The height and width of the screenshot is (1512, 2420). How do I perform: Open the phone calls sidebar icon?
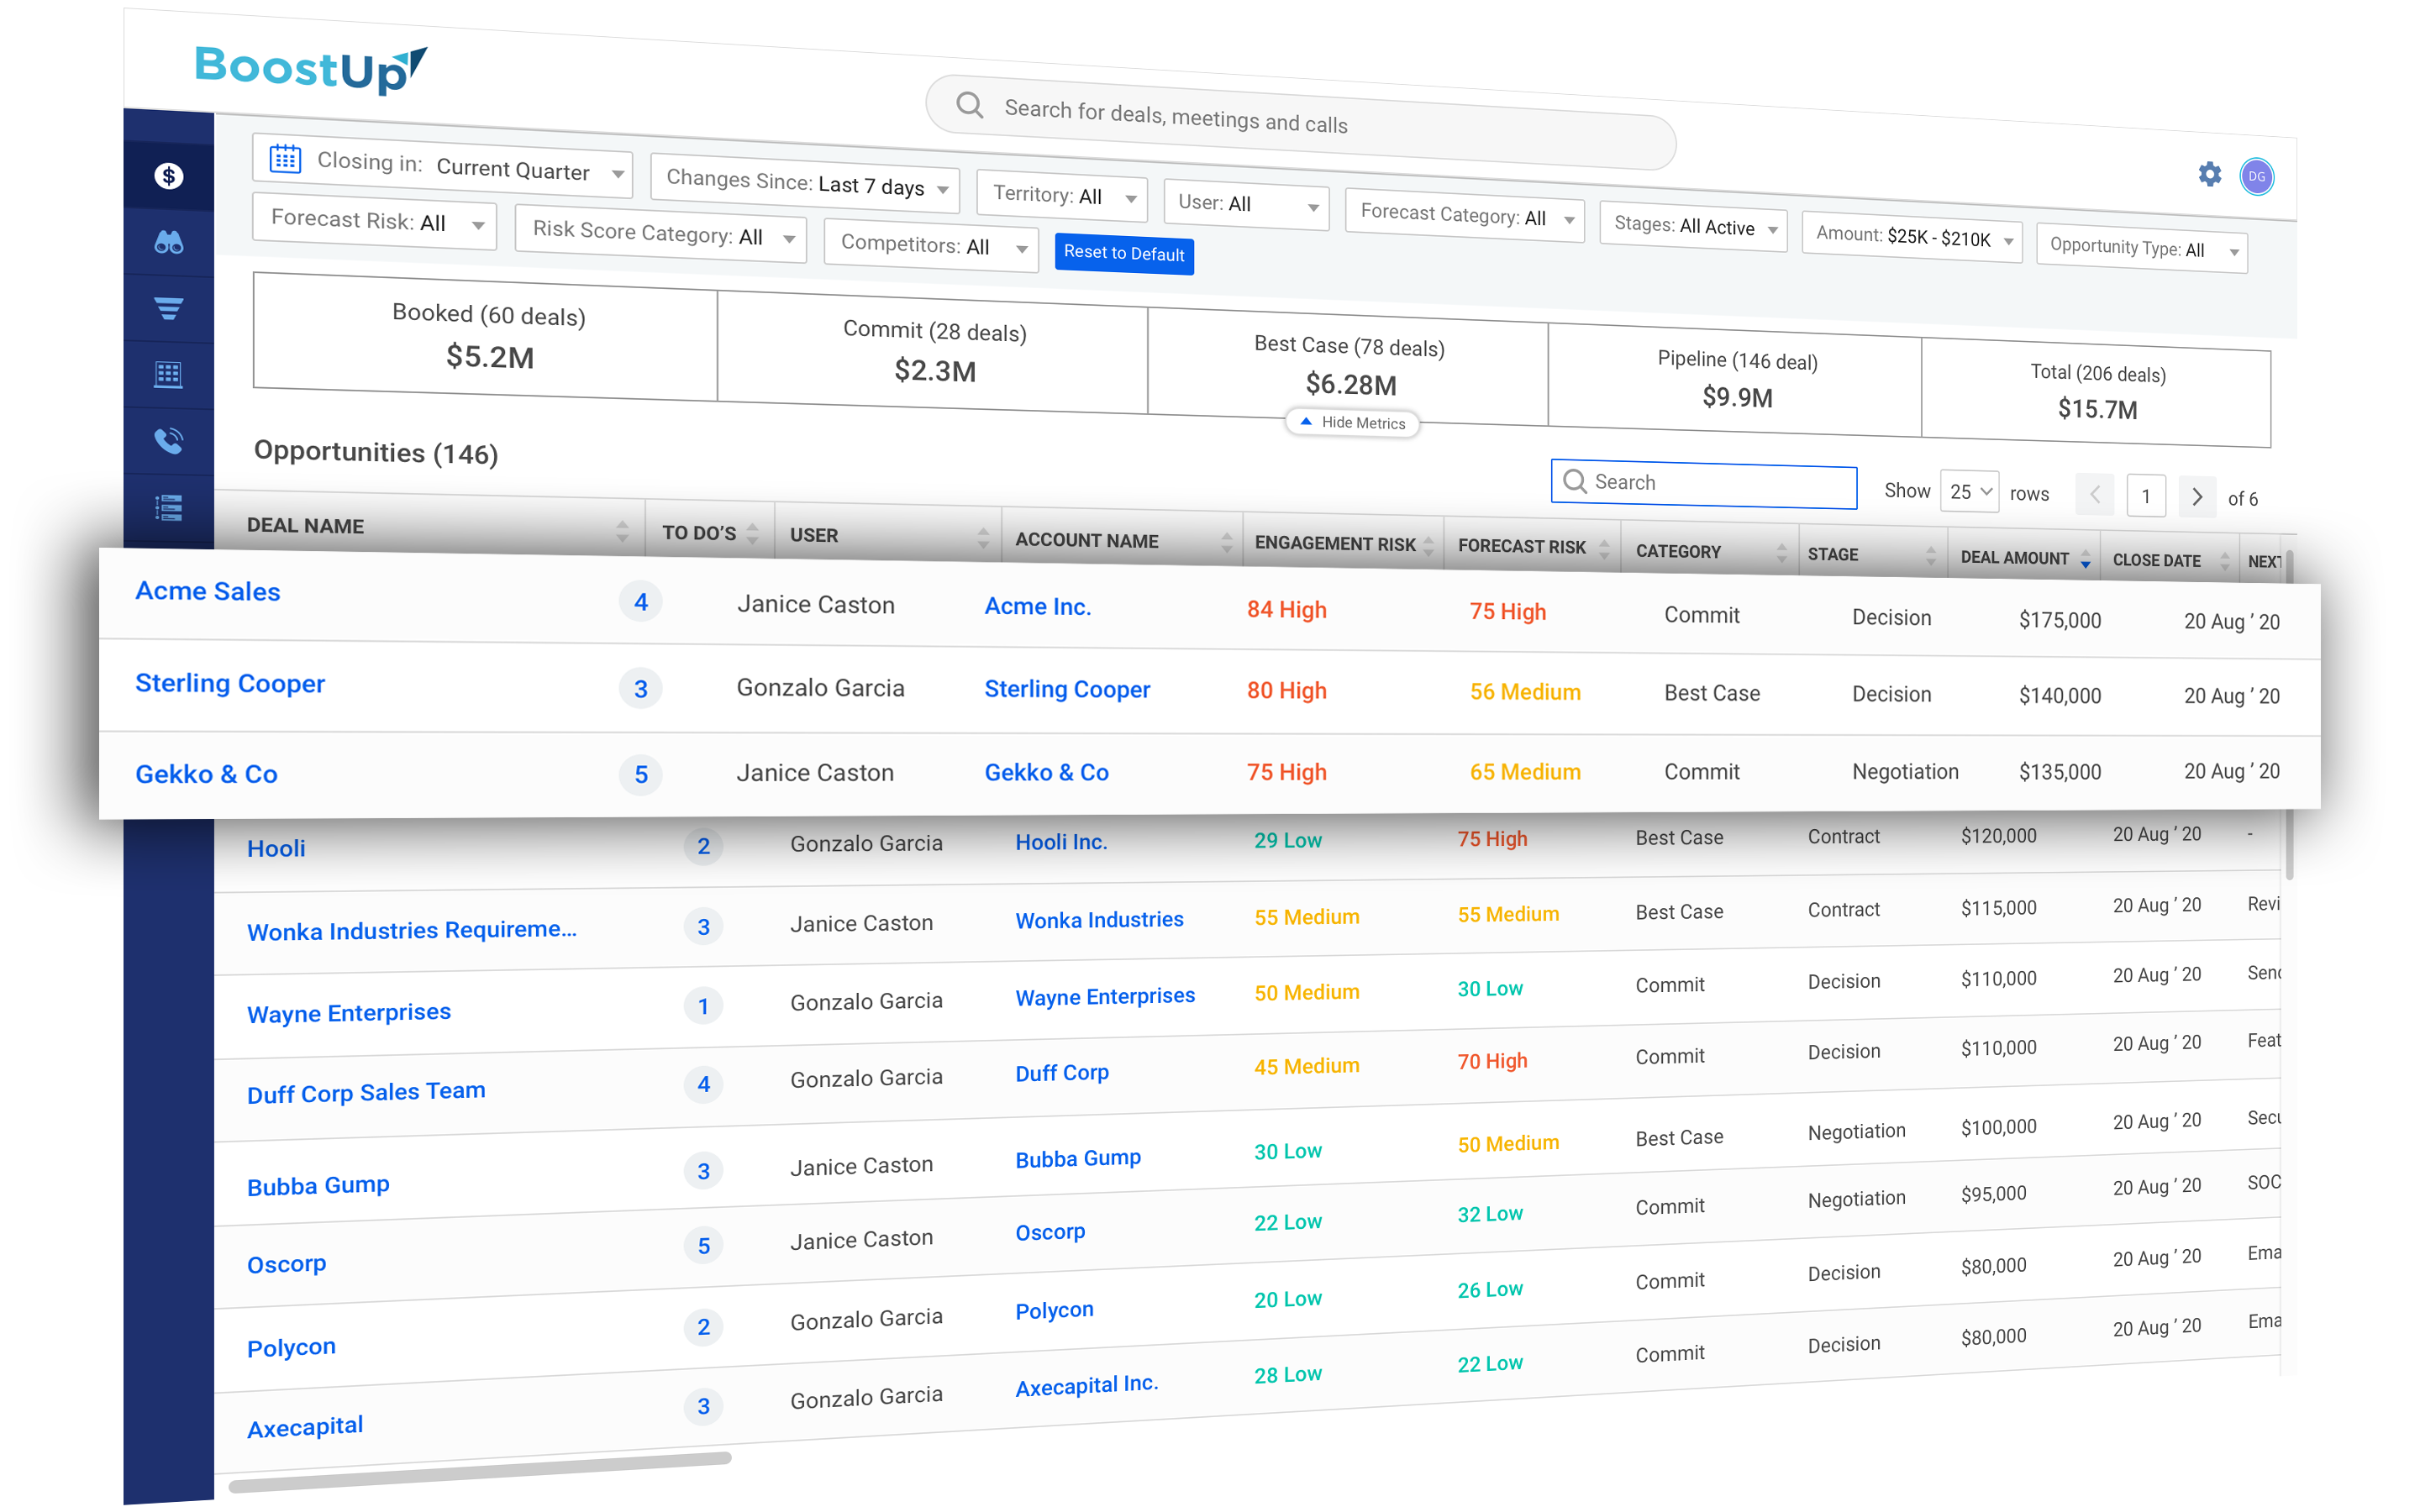tap(168, 440)
